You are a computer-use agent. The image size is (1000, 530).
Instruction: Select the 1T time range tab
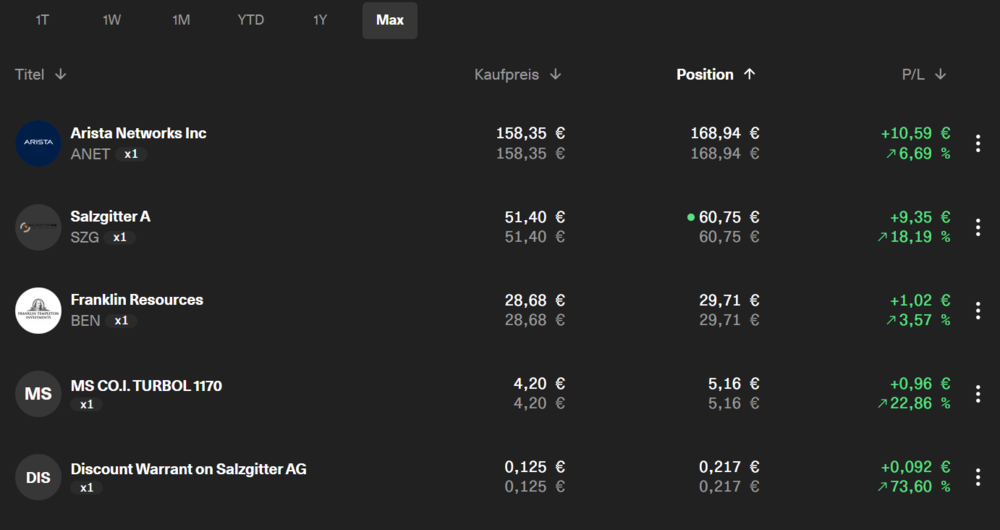[42, 20]
